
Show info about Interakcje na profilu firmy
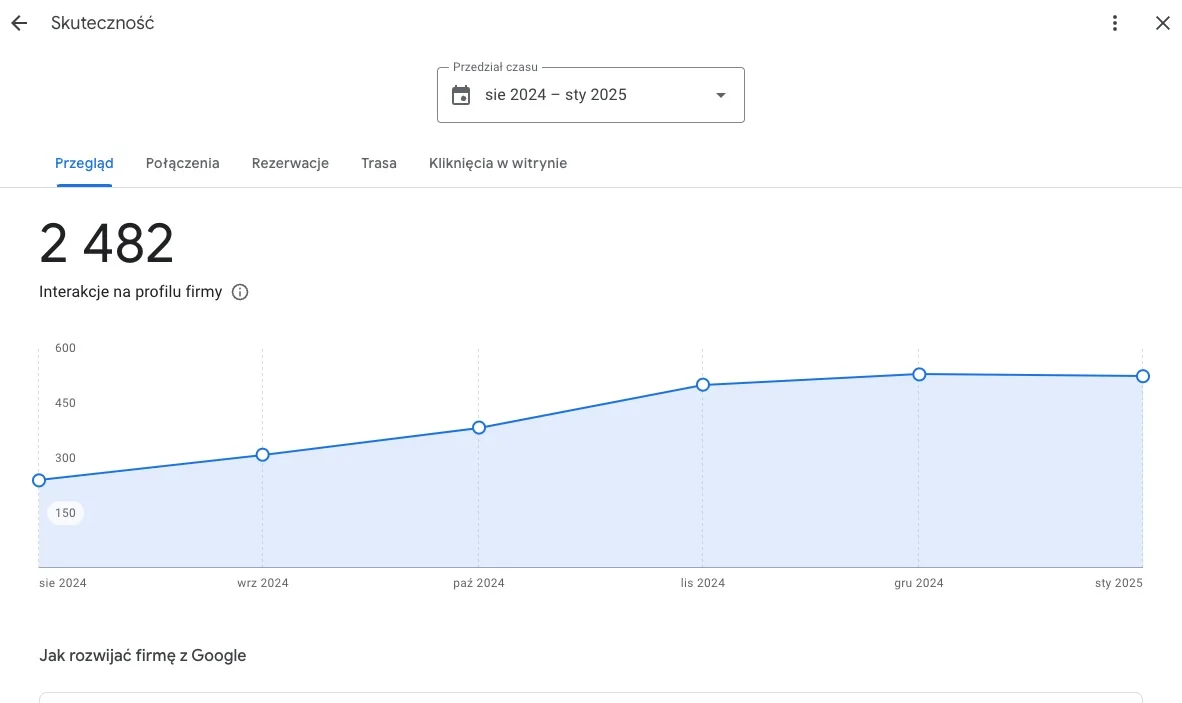coord(240,292)
